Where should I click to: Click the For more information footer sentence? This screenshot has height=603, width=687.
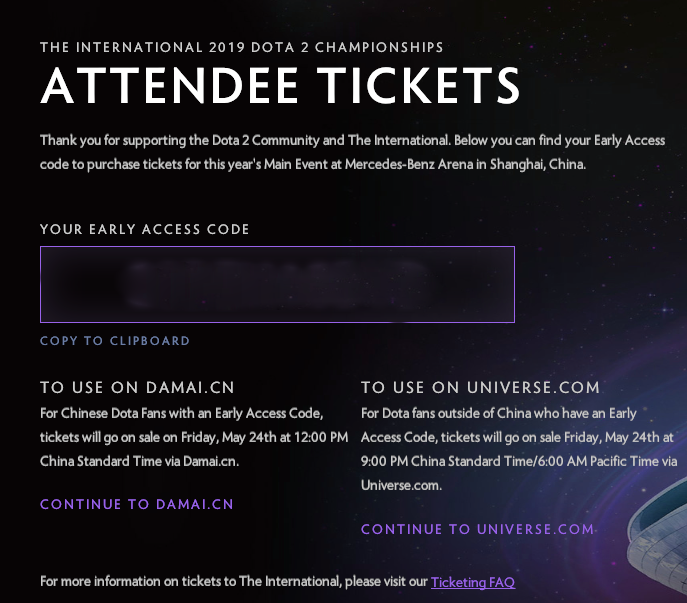click(x=277, y=582)
